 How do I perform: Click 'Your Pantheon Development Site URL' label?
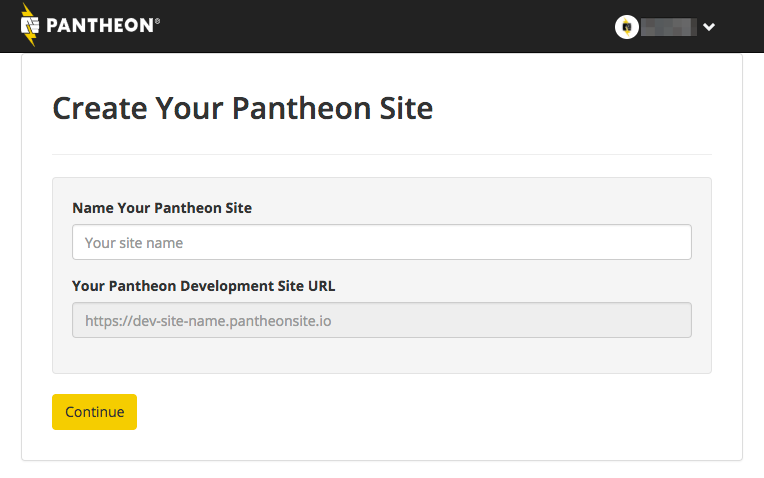pos(204,286)
